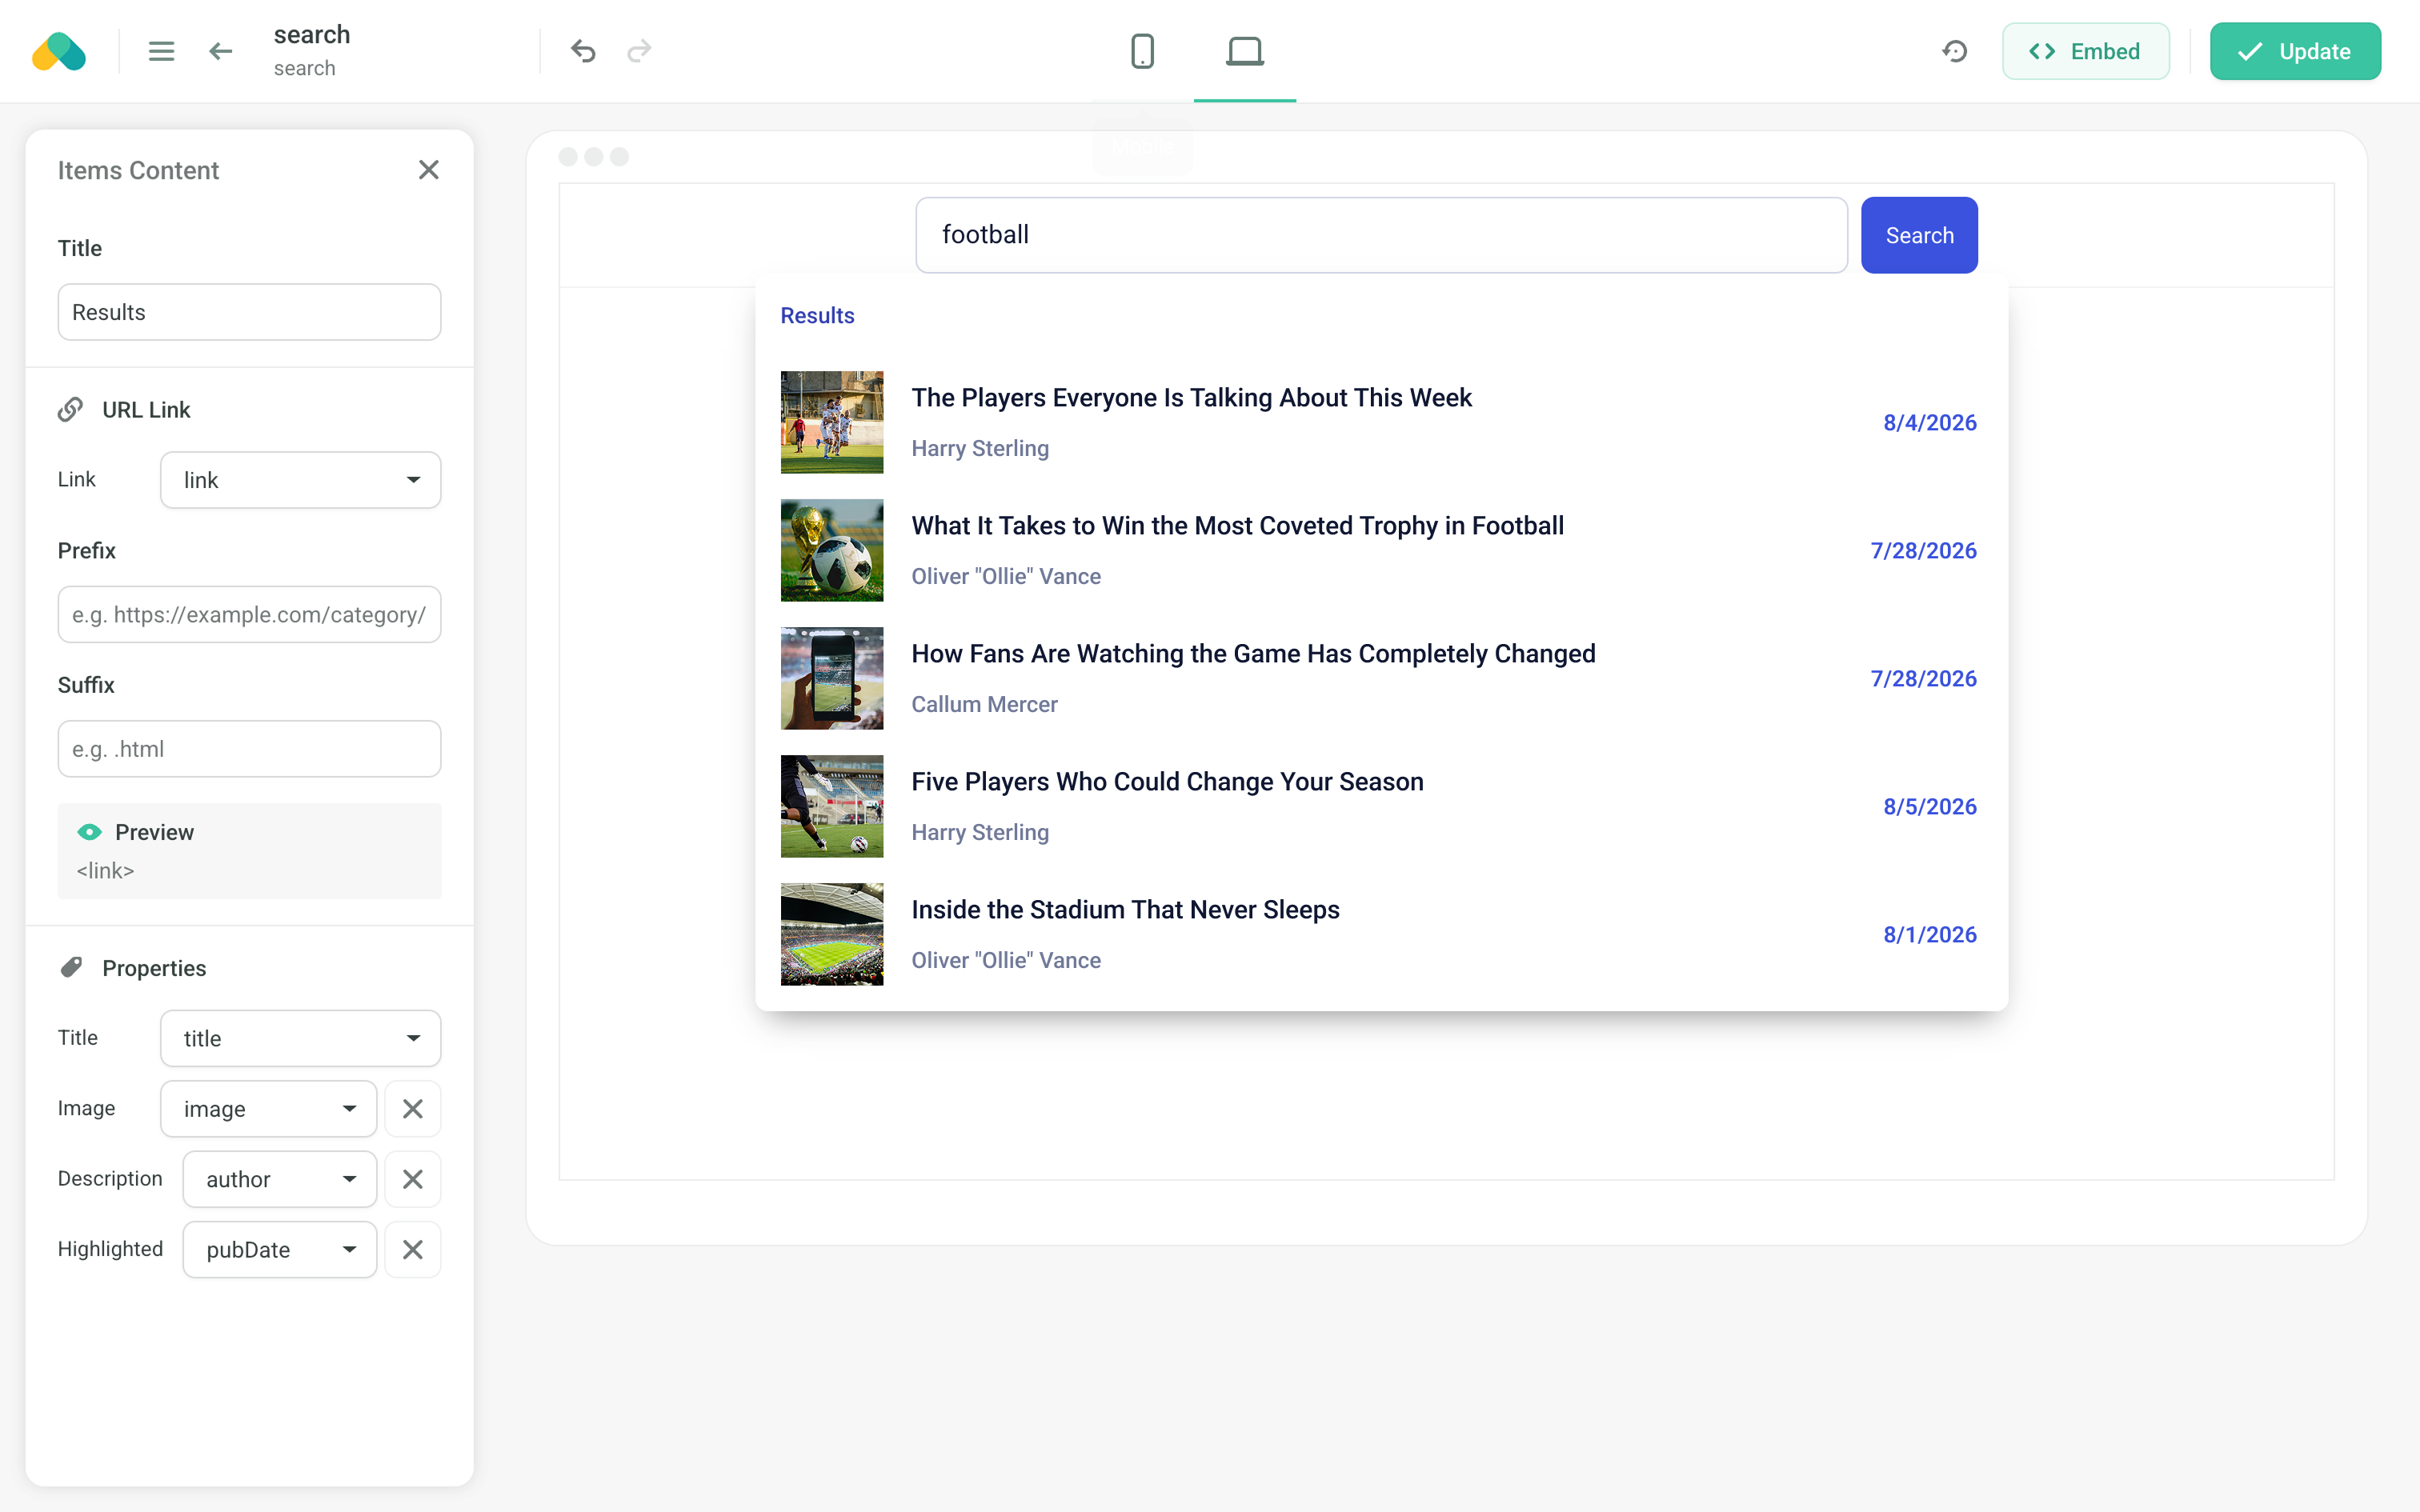Click the 8/5/2026 date
This screenshot has width=2420, height=1512.
1930,806
